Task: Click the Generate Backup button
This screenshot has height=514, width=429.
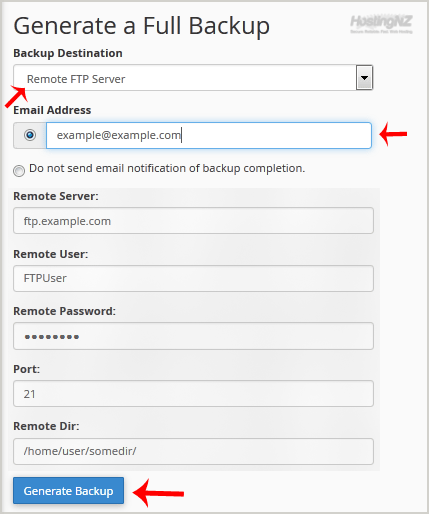Action: pyautogui.click(x=68, y=491)
